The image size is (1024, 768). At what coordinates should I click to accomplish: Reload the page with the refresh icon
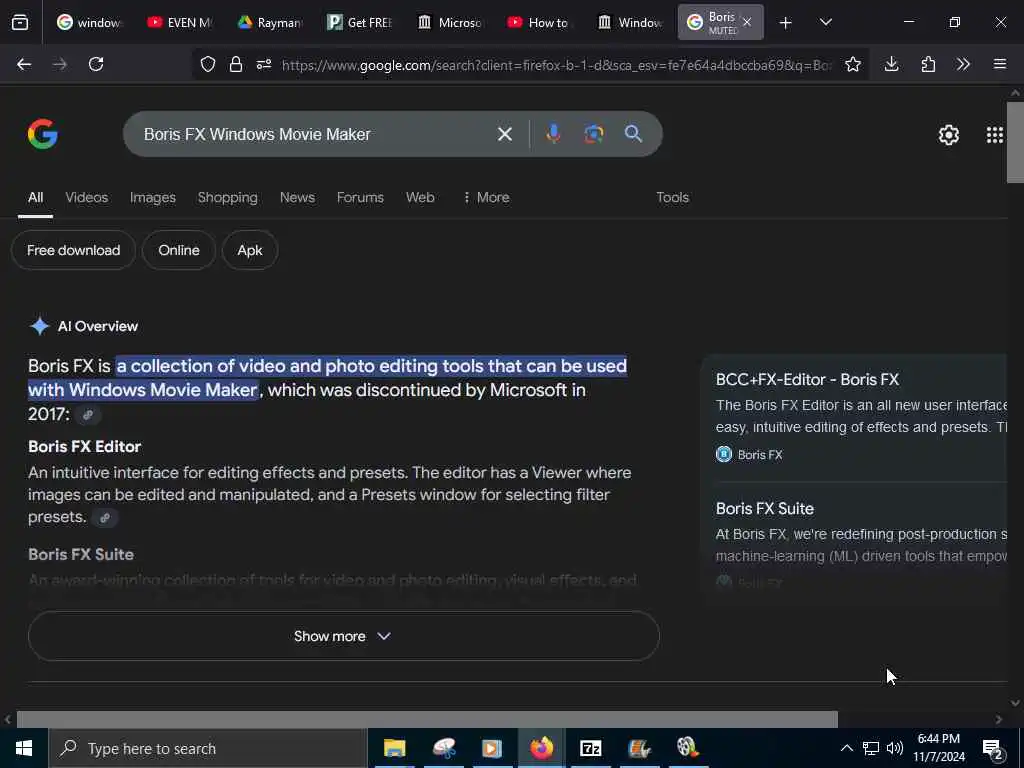pyautogui.click(x=96, y=64)
